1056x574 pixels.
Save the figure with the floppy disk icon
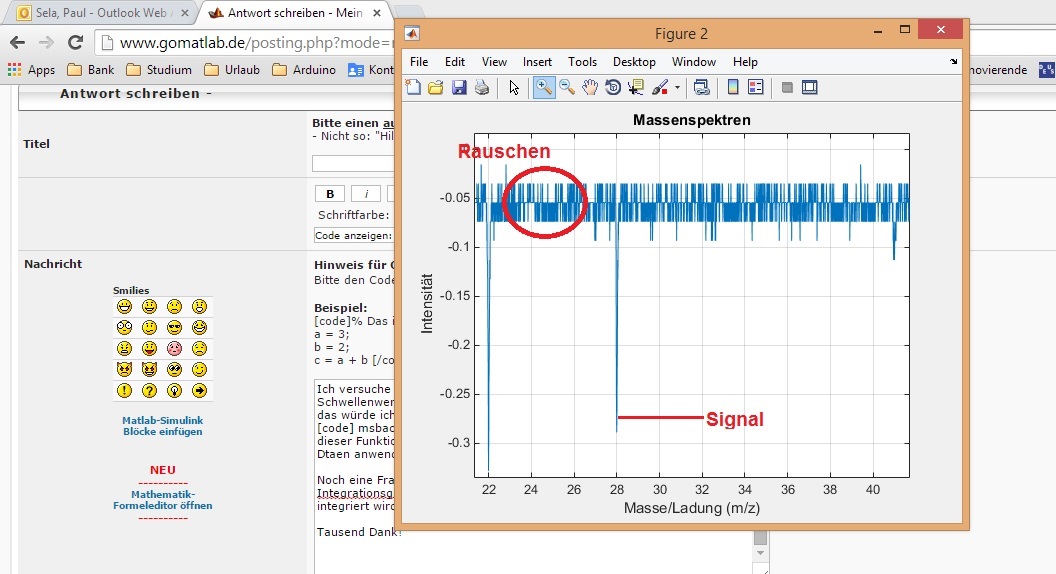459,88
